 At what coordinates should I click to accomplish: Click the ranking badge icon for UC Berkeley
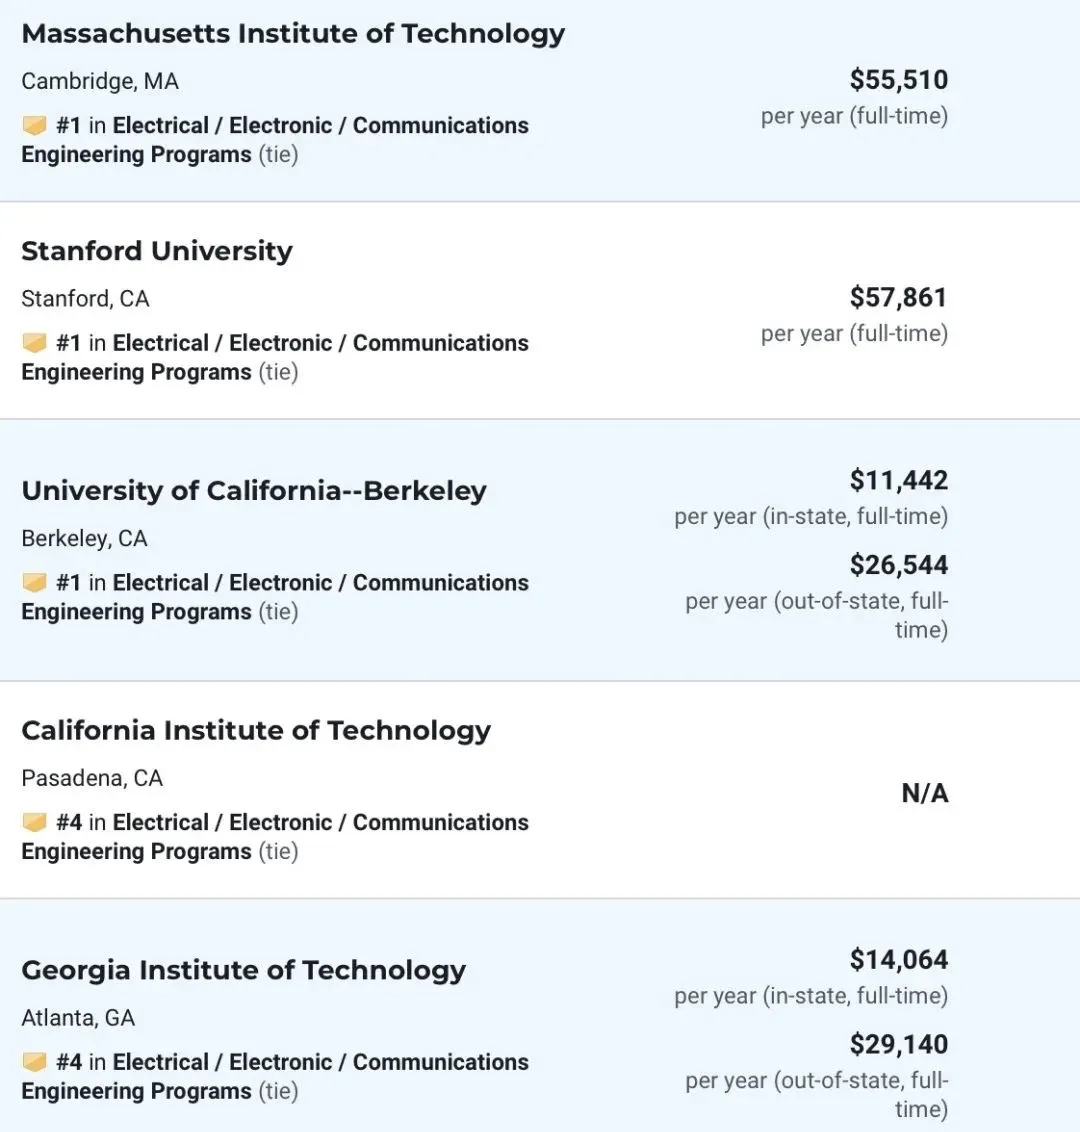coord(35,583)
